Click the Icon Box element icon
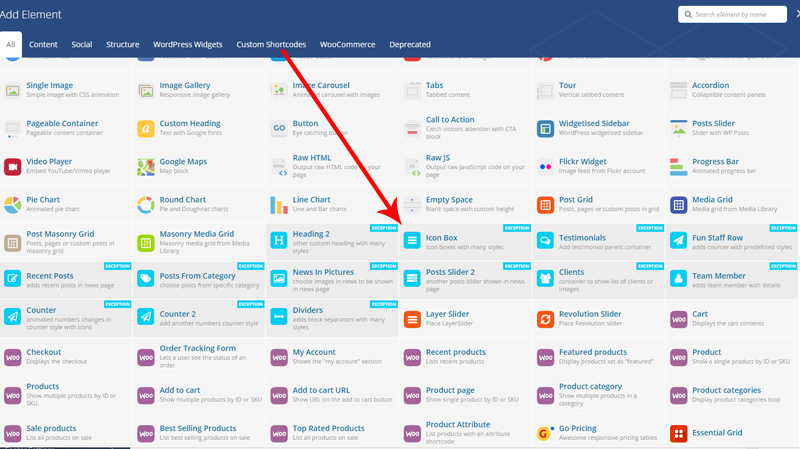Viewport: 800px width, 449px height. (x=412, y=240)
